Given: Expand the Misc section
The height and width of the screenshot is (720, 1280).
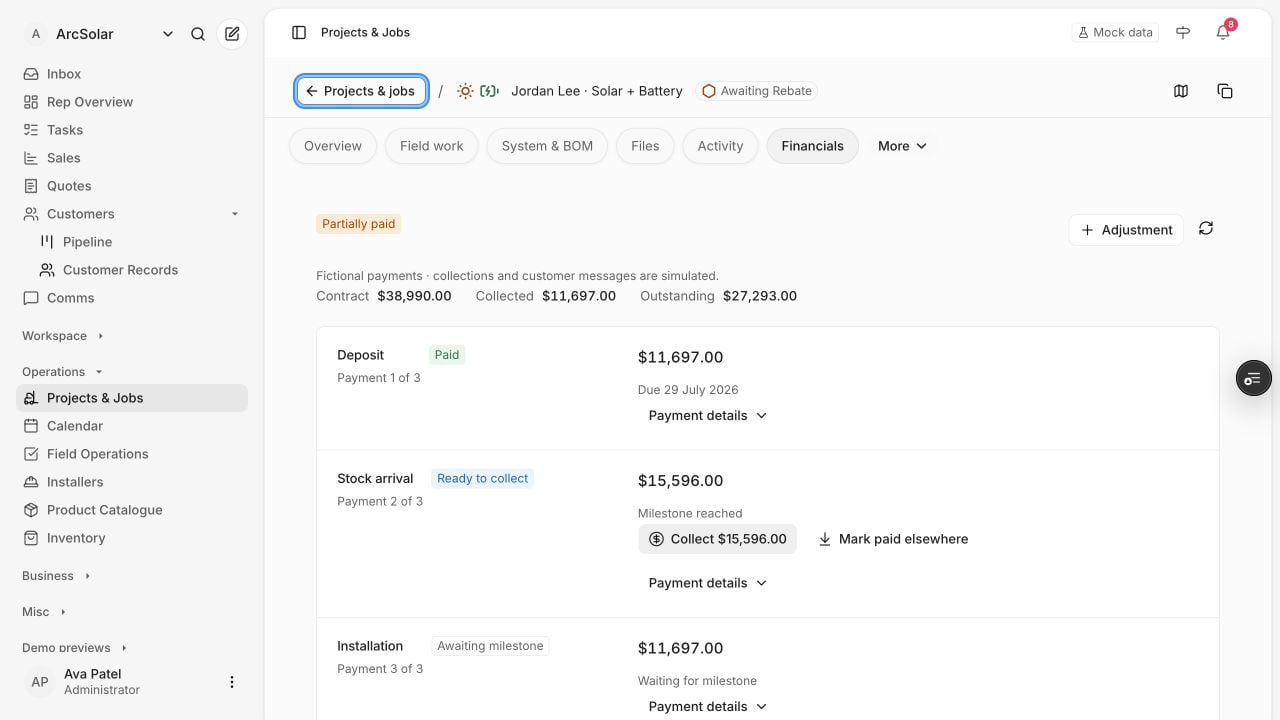Looking at the screenshot, I should pos(44,612).
